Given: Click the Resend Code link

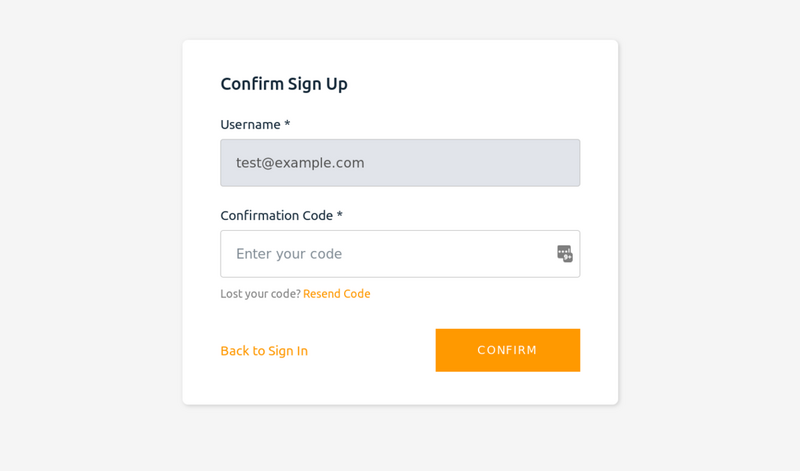Looking at the screenshot, I should point(336,294).
